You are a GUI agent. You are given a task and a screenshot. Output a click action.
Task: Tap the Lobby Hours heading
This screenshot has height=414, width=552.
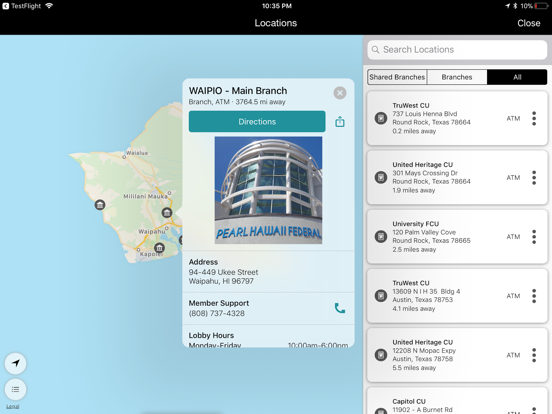click(x=211, y=335)
